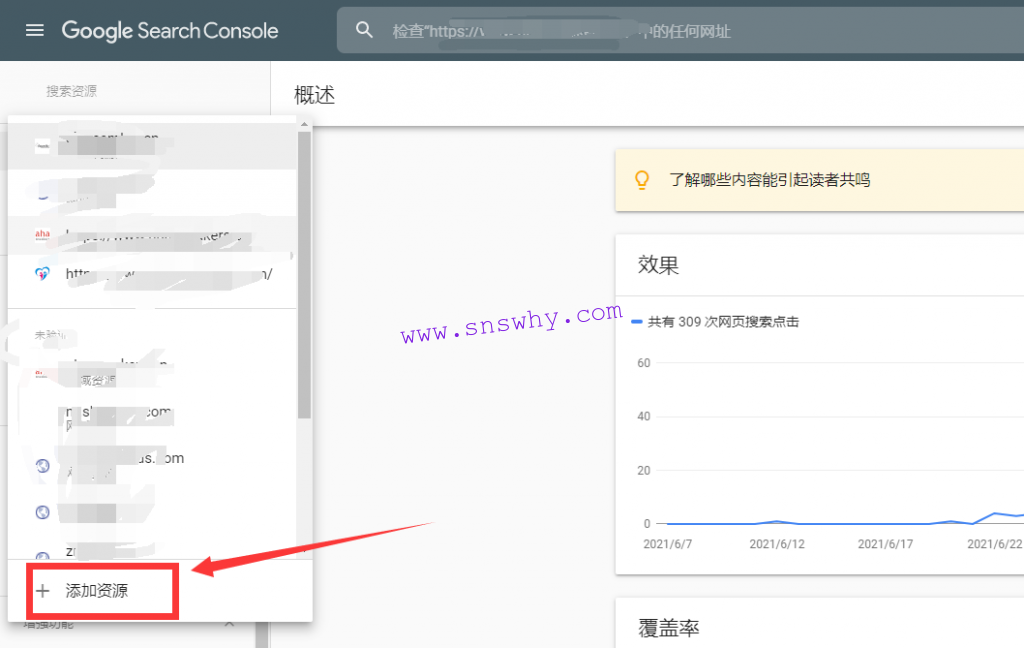Open the 效果 performance card header
1024x648 pixels.
(659, 265)
